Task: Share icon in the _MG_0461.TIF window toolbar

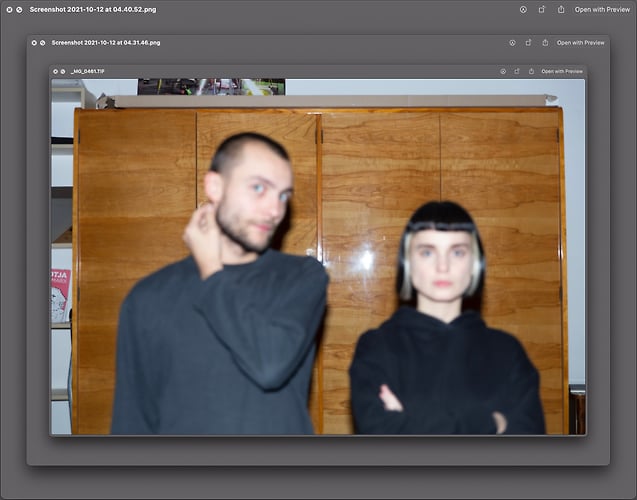Action: pyautogui.click(x=529, y=72)
